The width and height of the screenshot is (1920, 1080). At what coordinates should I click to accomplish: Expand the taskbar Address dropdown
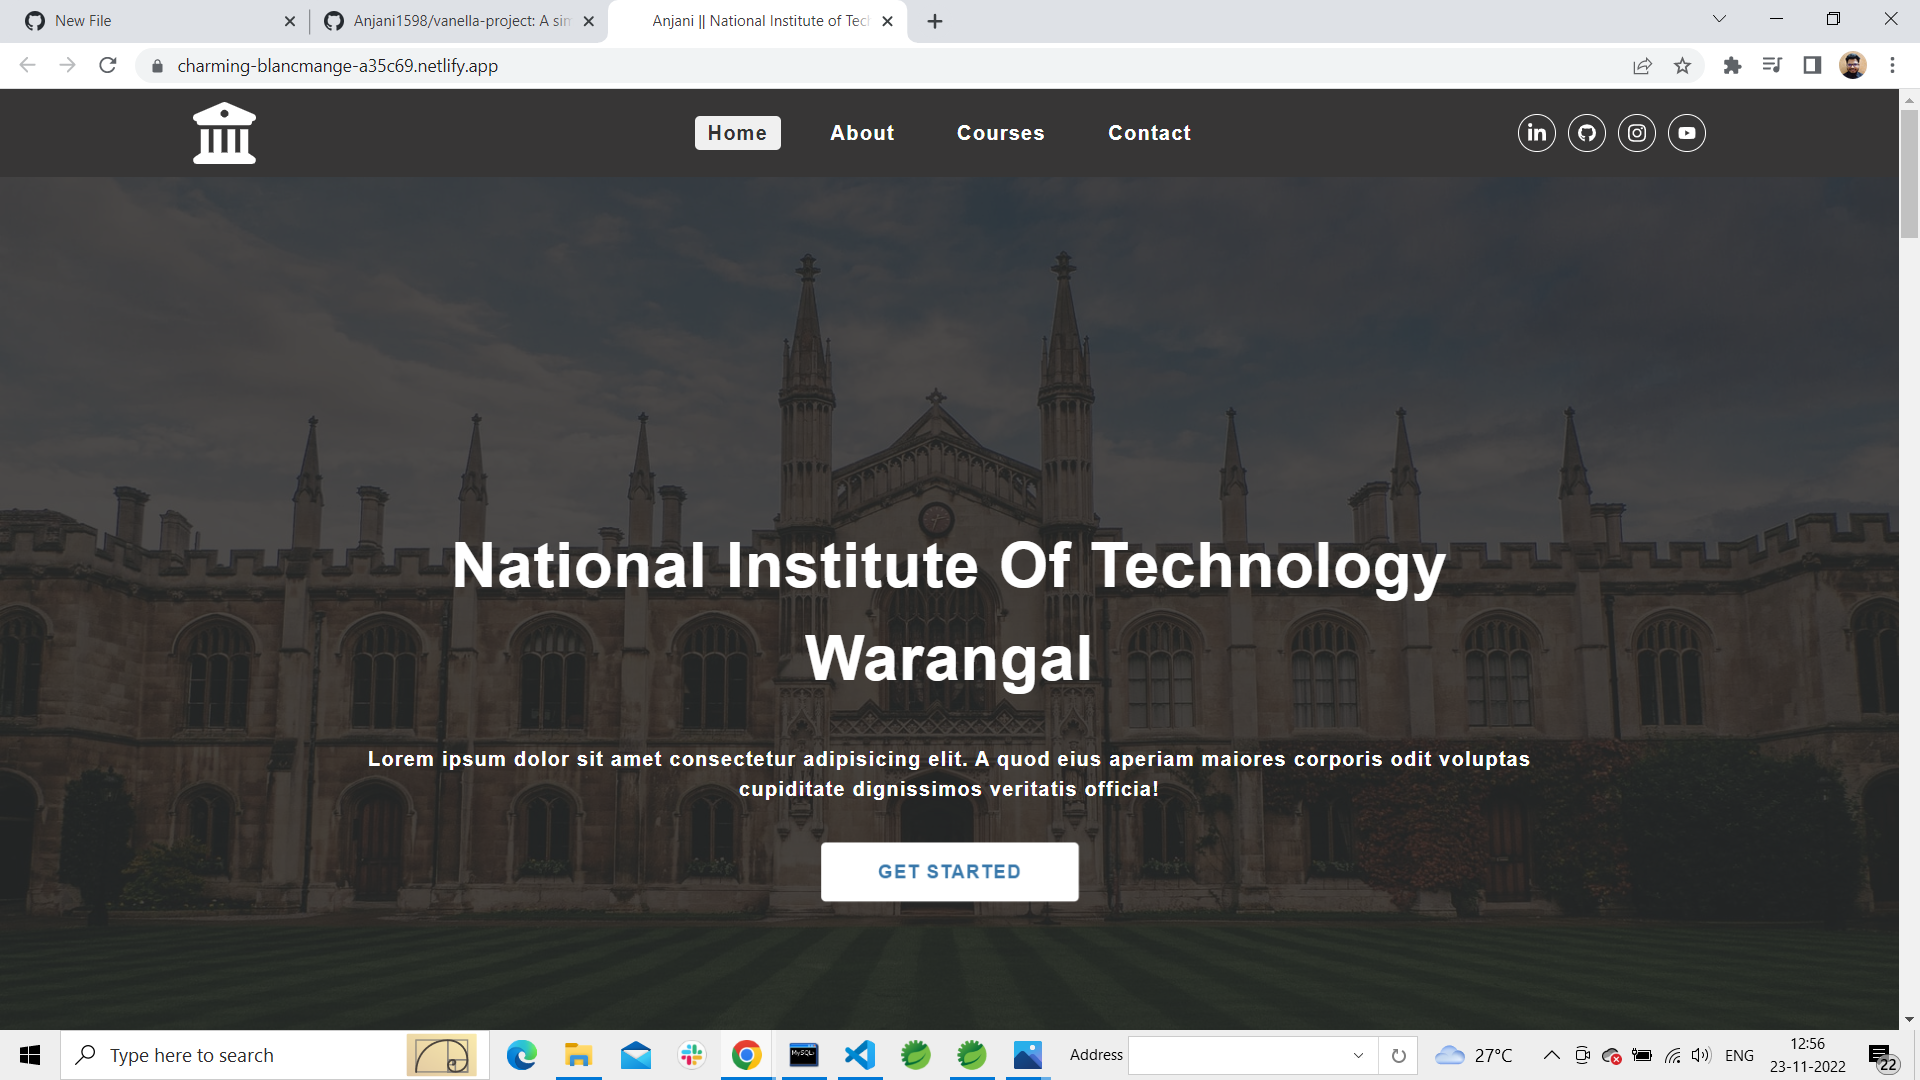click(x=1358, y=1055)
